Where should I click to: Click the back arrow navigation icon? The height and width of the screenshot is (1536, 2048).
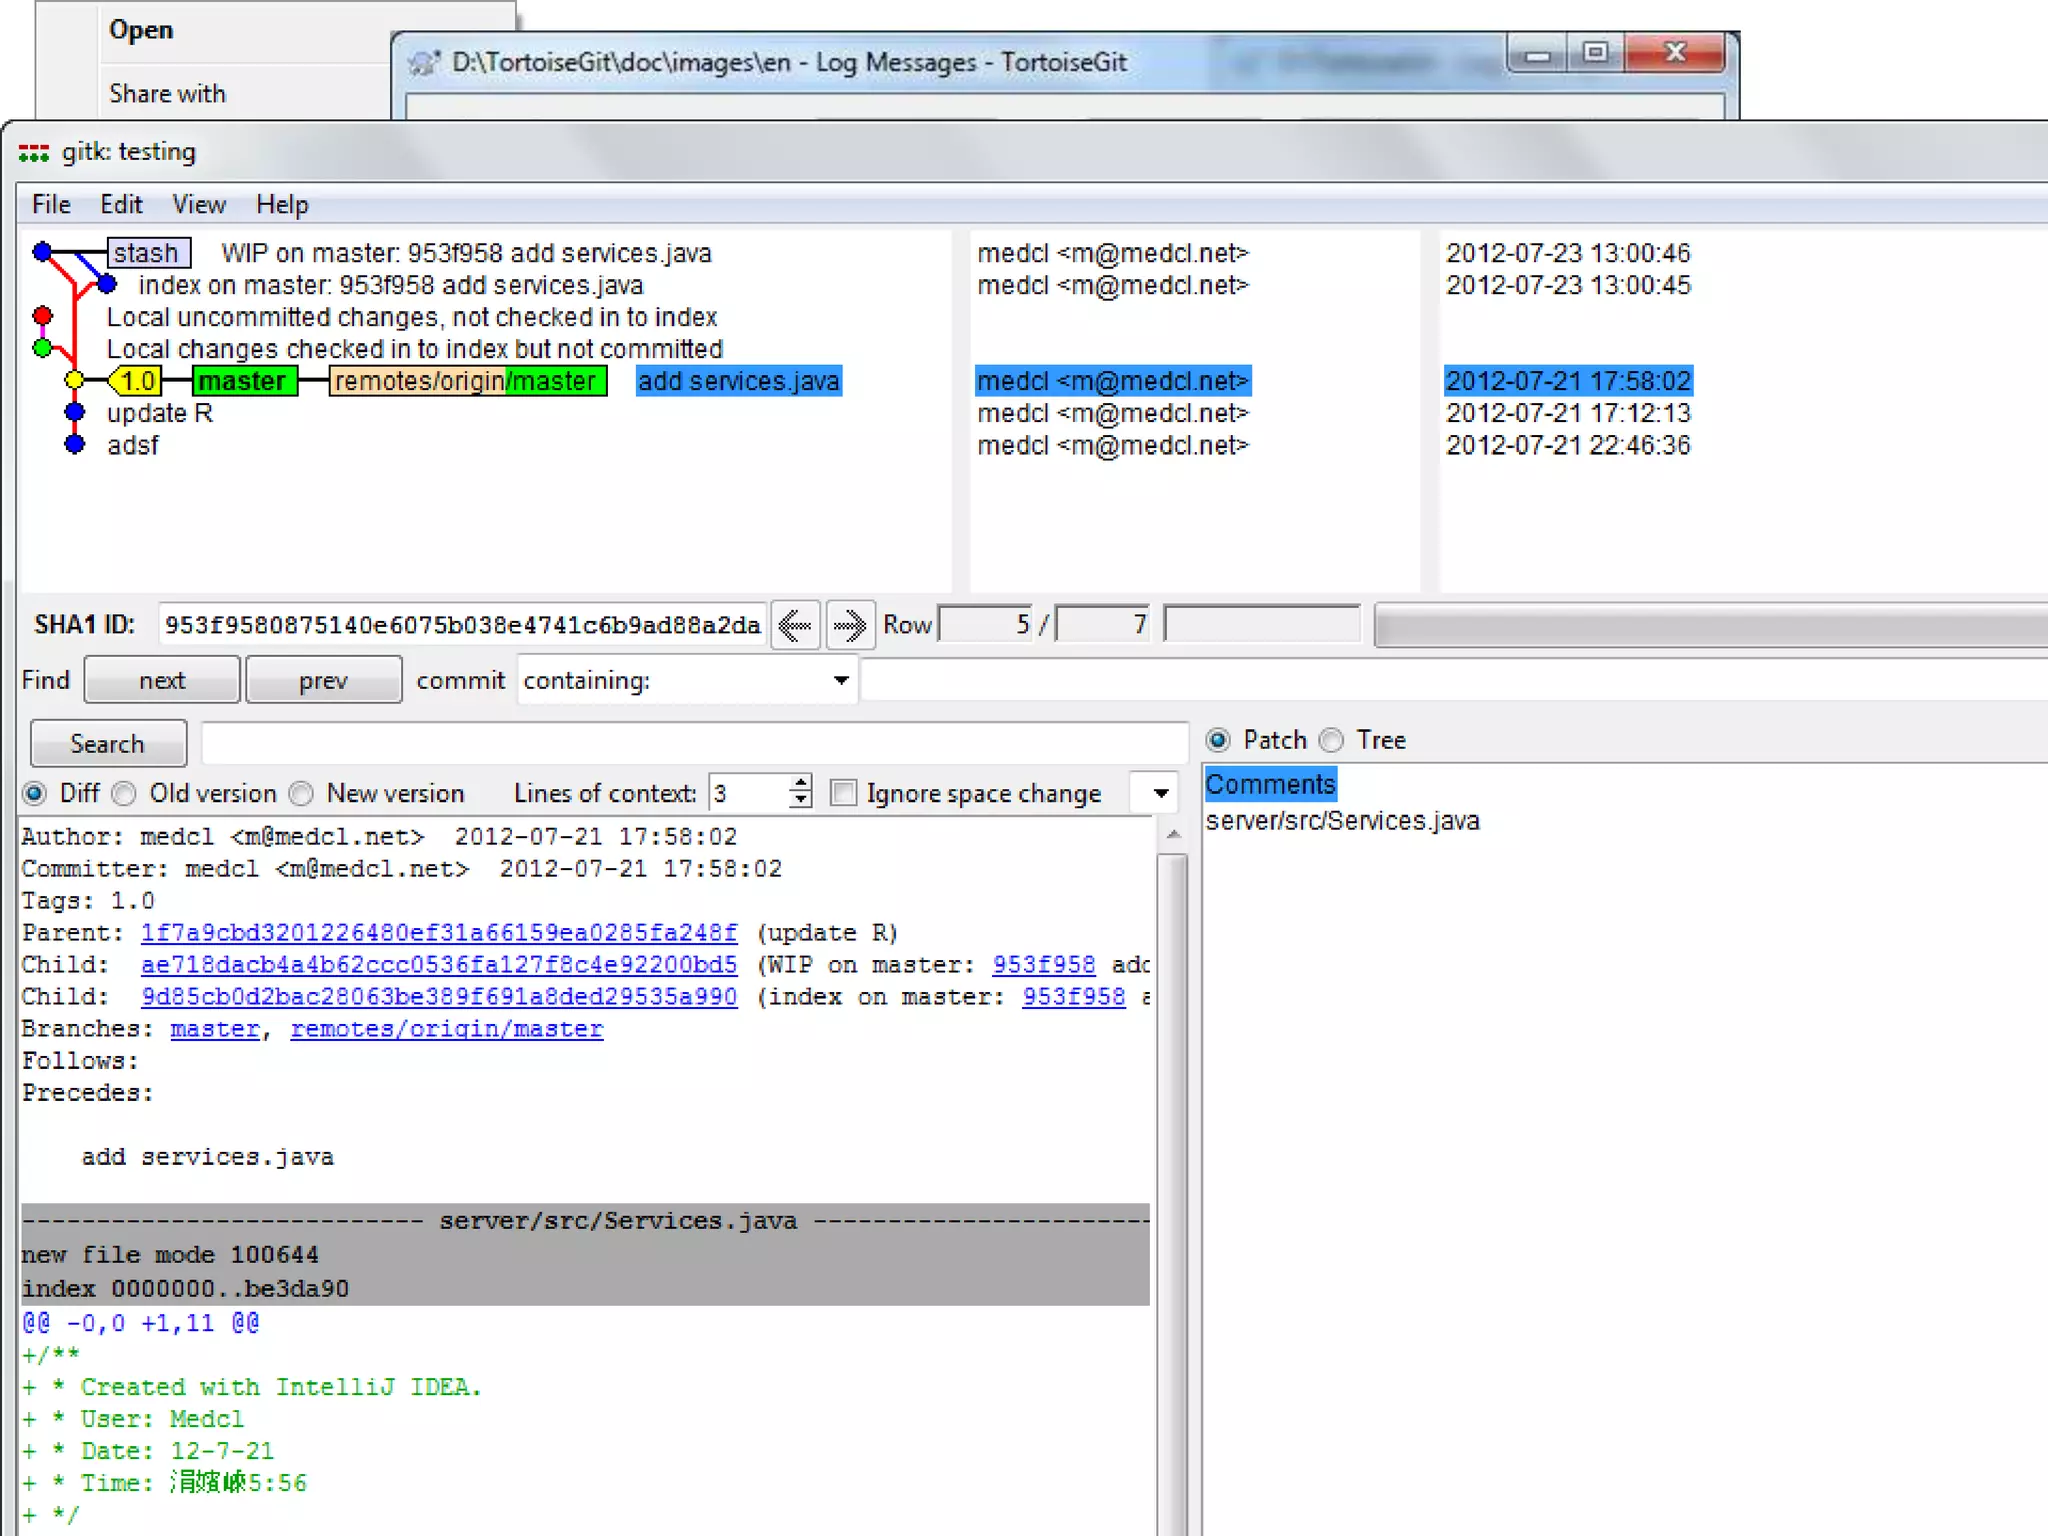795,626
